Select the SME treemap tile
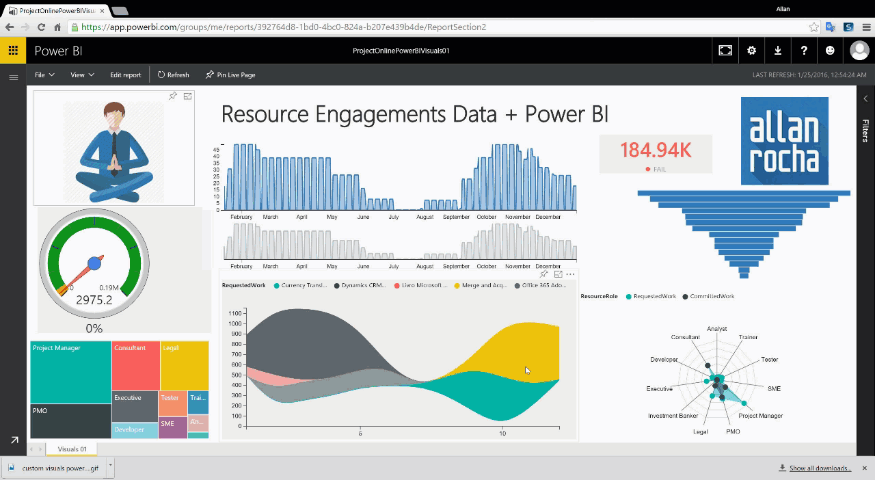Screen dimensions: 875x480 click(172, 428)
